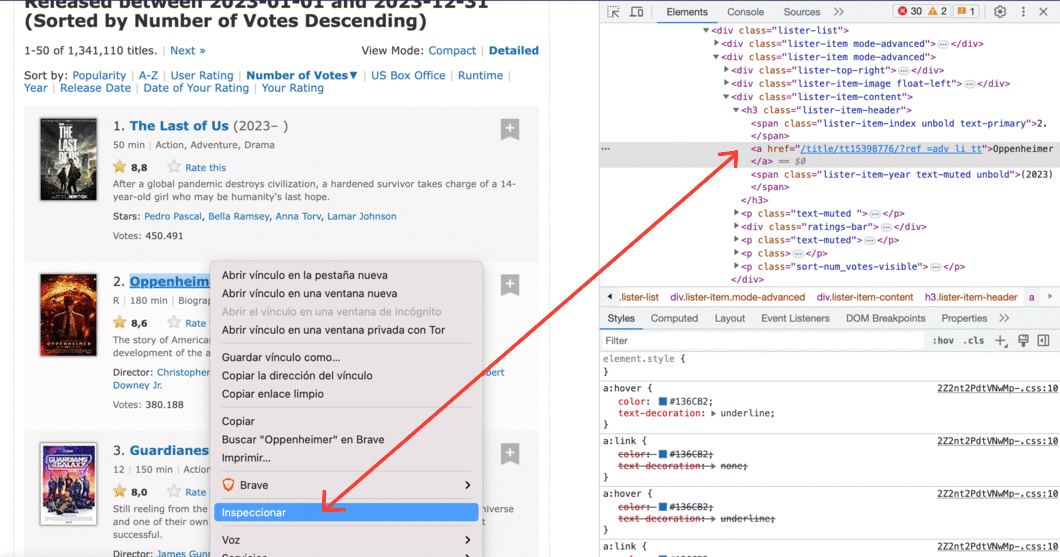Toggle the .cls class editor
The height and width of the screenshot is (557, 1060).
[x=973, y=341]
